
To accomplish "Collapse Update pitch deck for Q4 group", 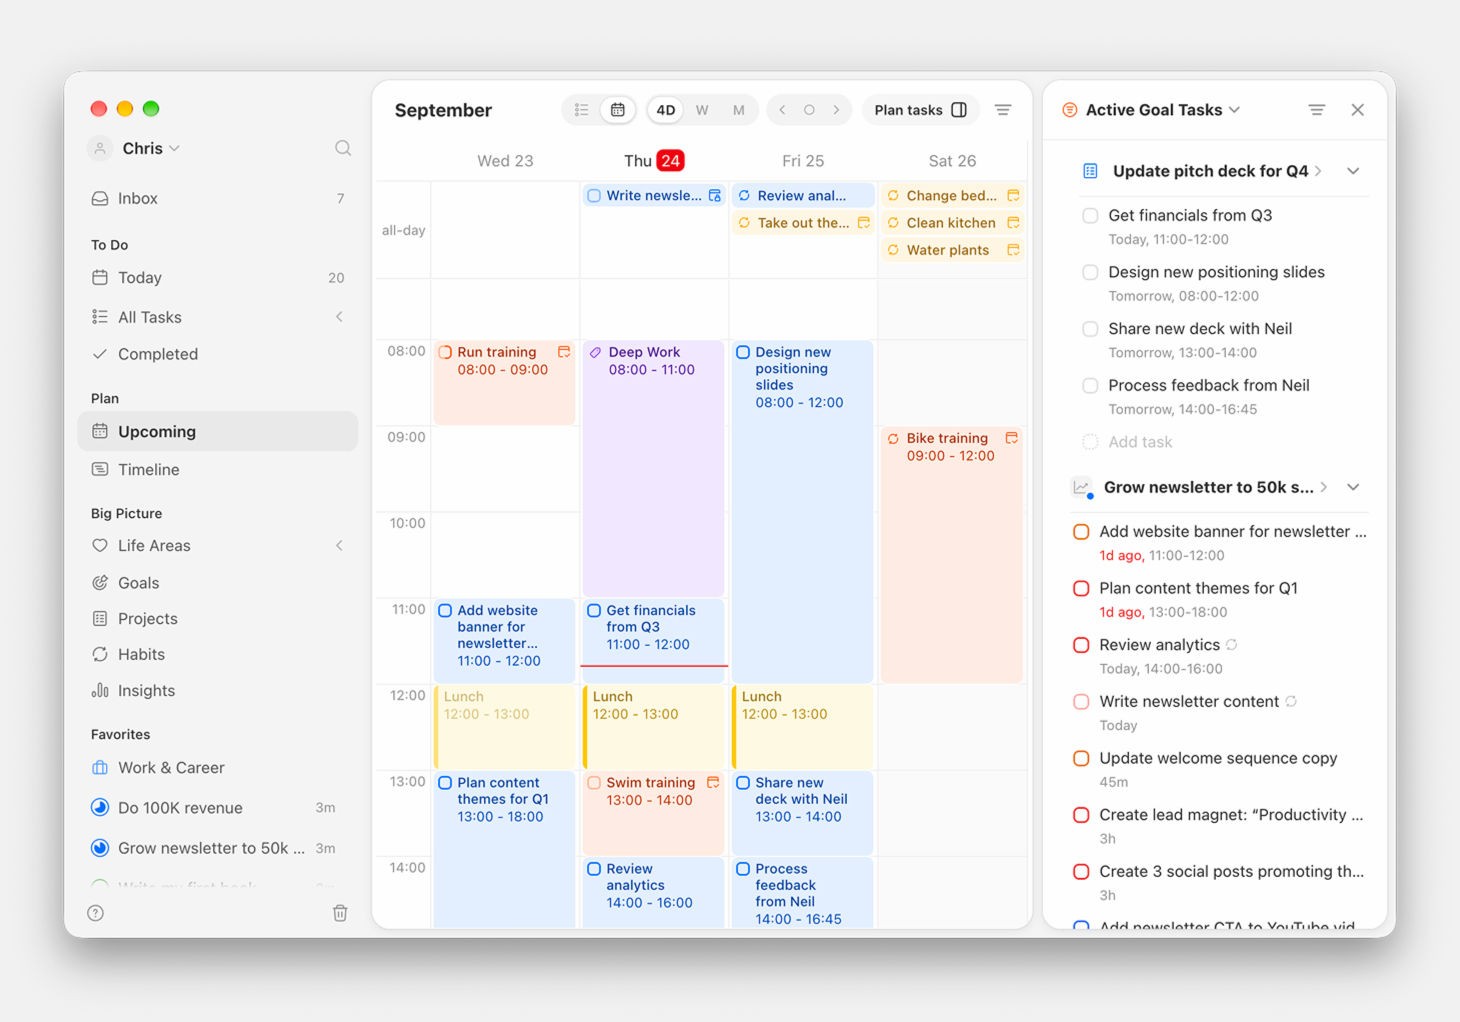I will (x=1353, y=171).
